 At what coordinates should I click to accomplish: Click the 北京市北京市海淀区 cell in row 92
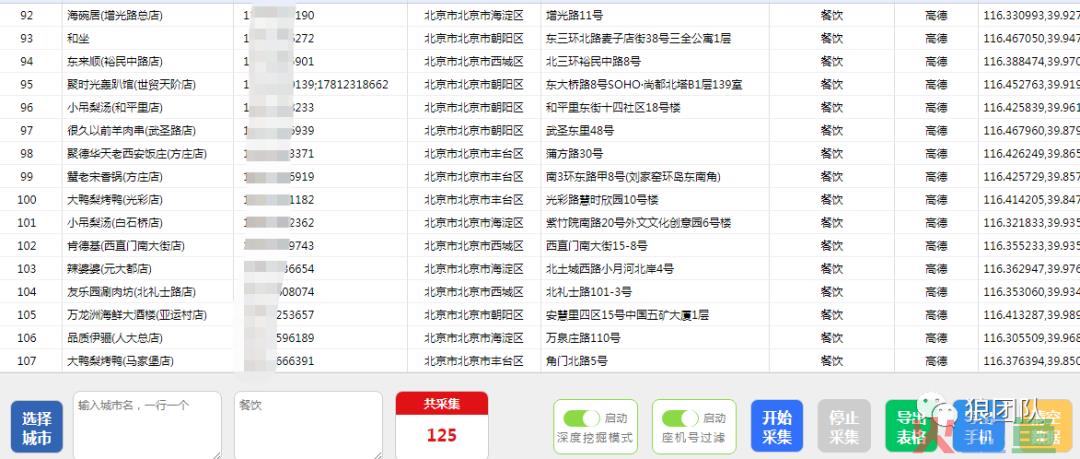point(474,15)
